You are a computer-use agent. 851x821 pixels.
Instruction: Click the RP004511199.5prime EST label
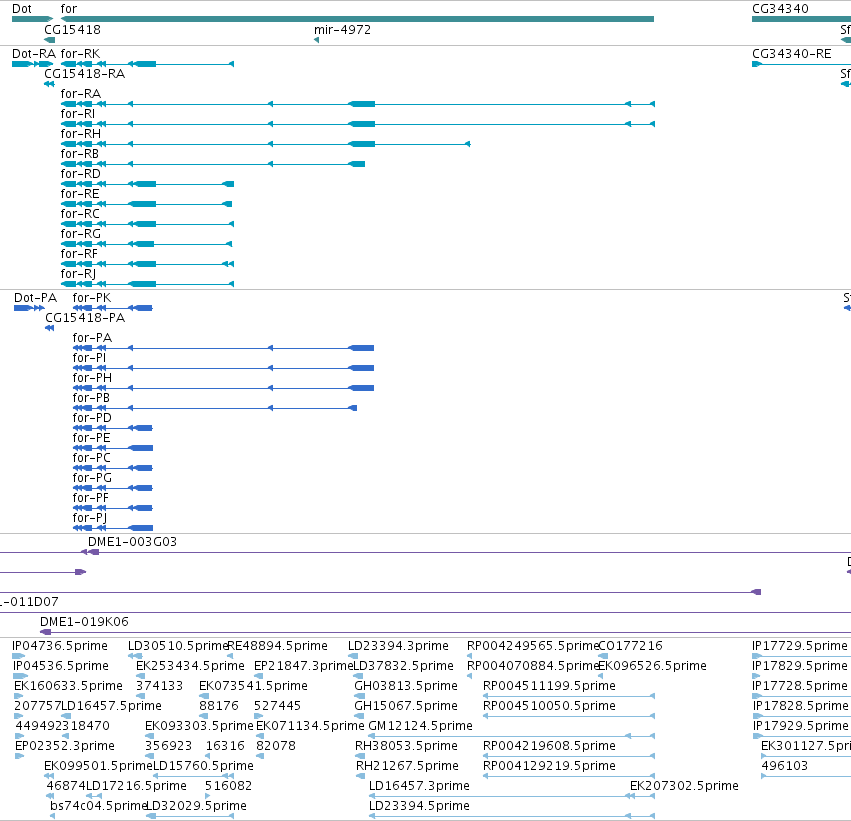(549, 686)
